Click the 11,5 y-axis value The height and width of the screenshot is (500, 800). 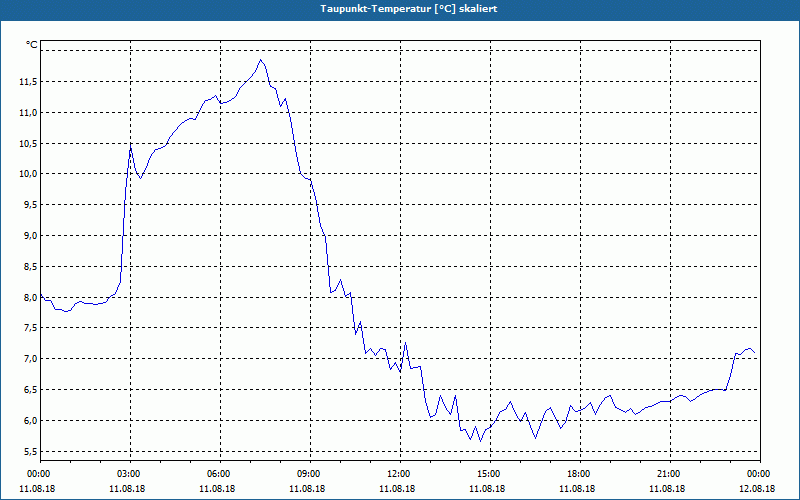coord(28,82)
